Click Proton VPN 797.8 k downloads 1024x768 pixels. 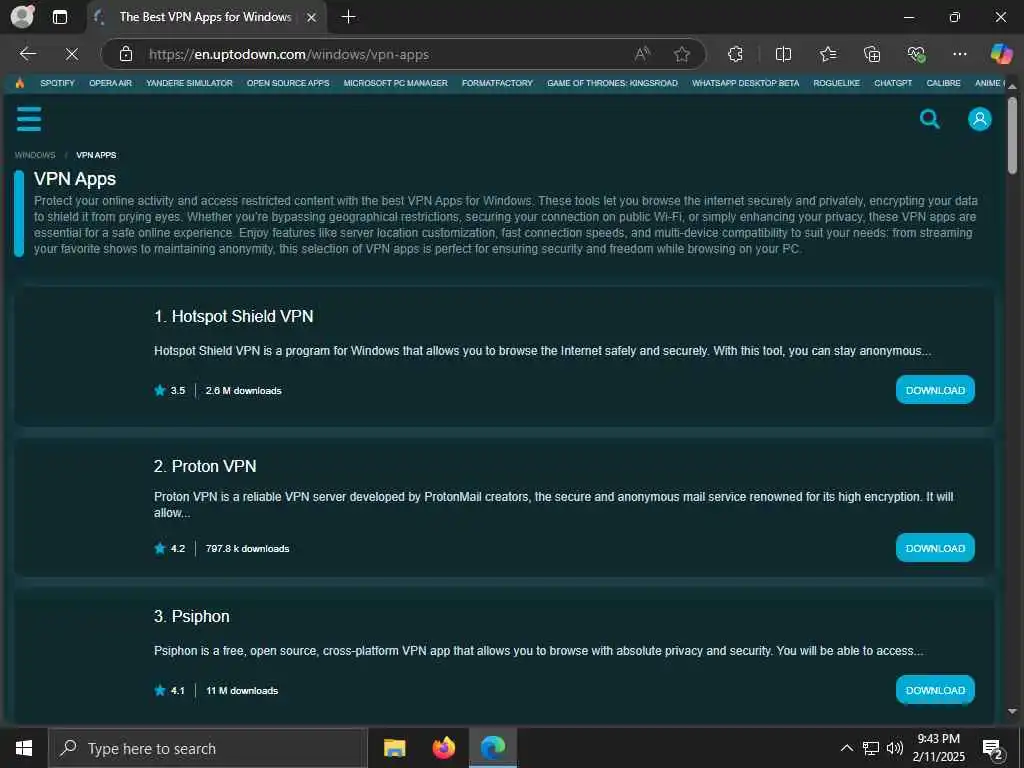click(248, 549)
